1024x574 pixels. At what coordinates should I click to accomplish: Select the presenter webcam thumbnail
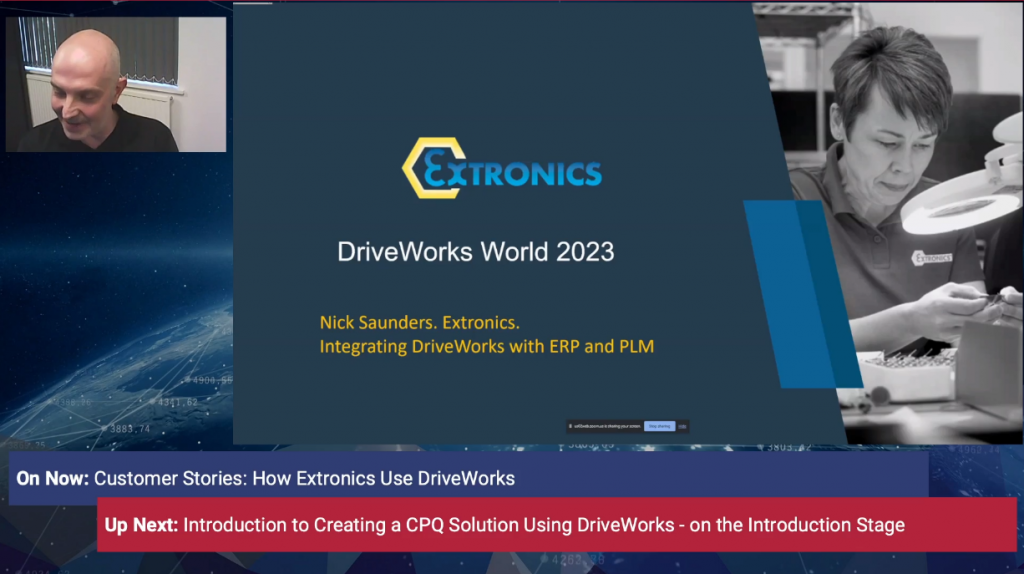click(x=116, y=84)
